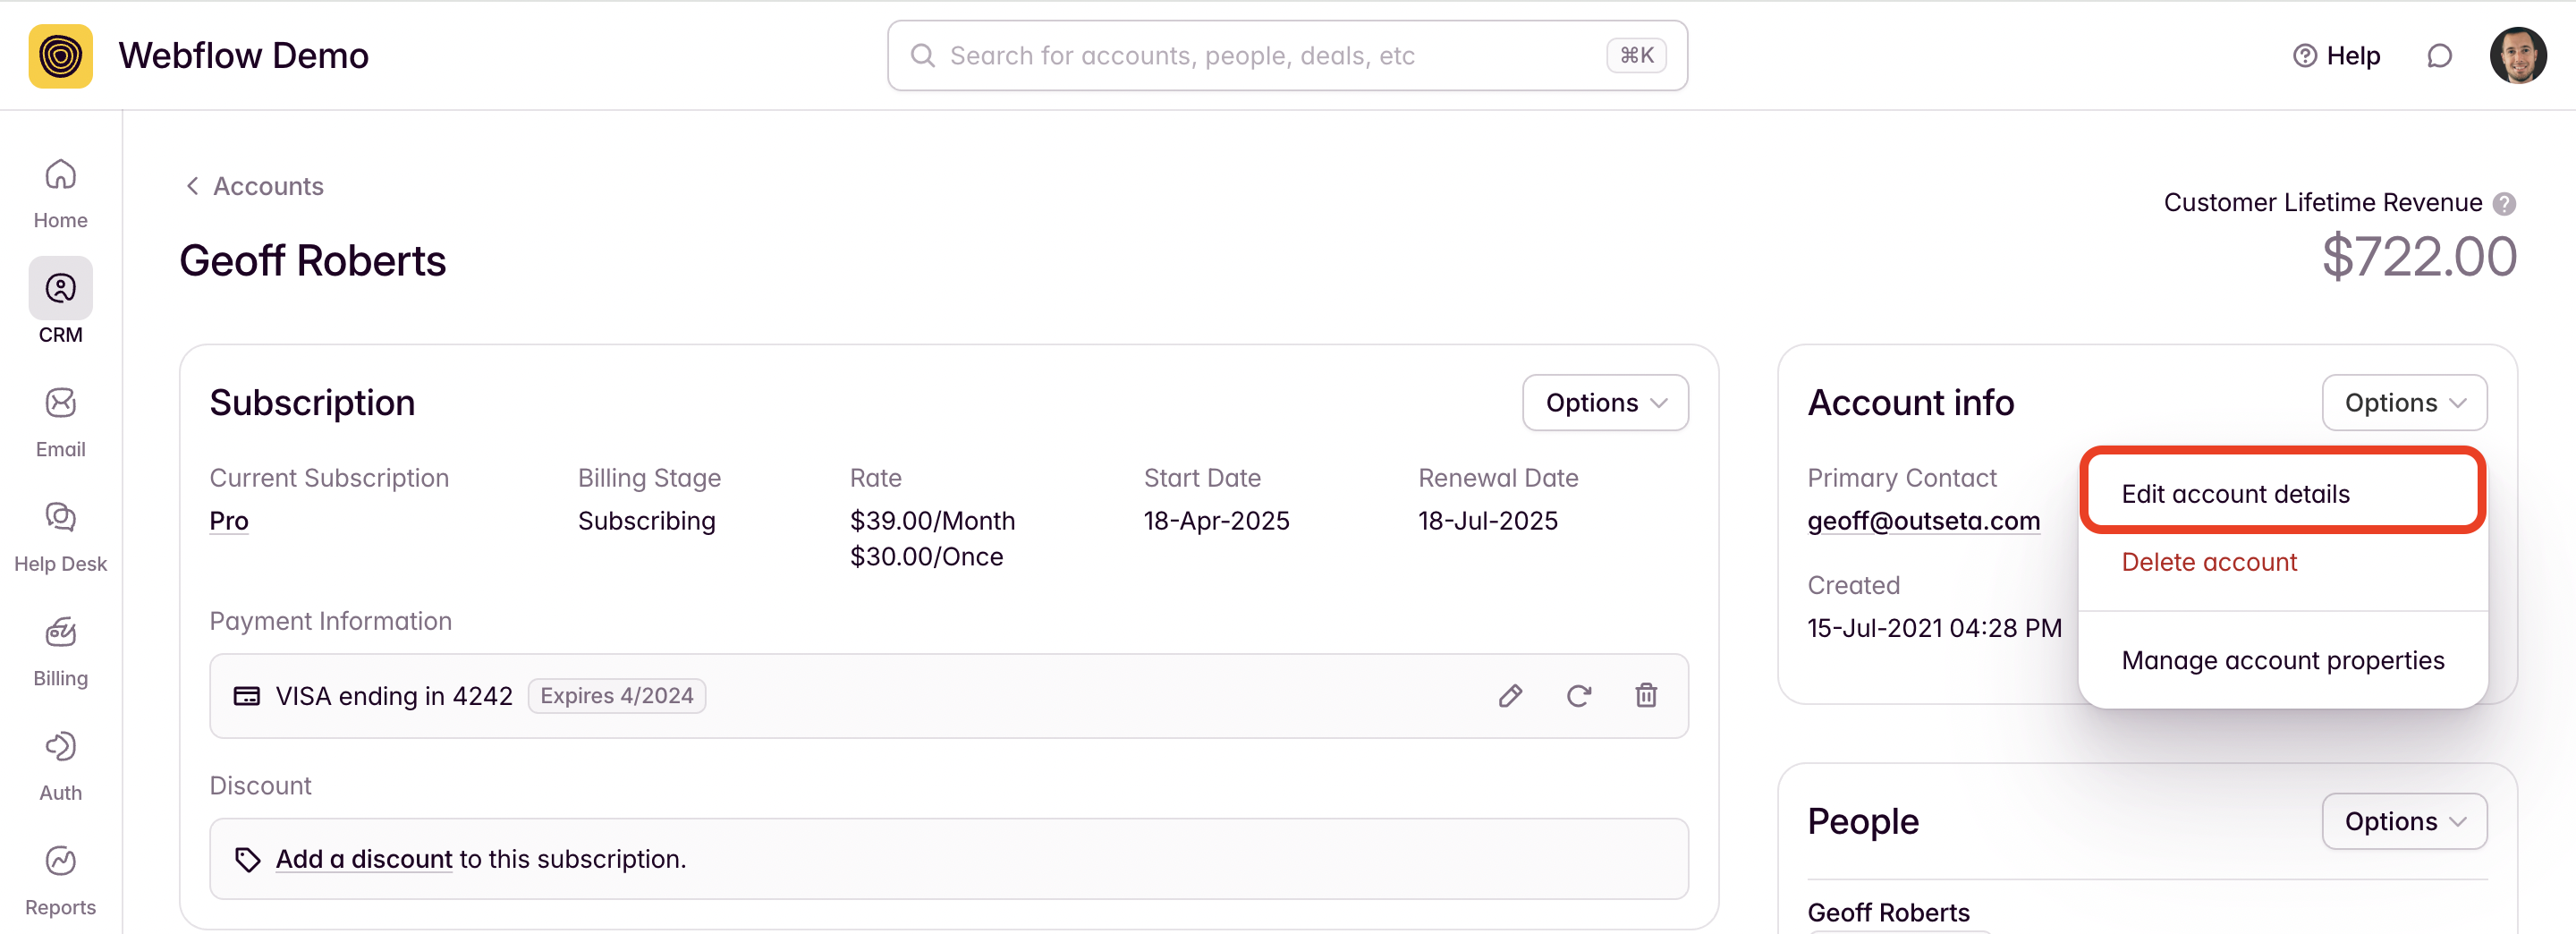Choose Edit account details from menu
This screenshot has width=2576, height=934.
(x=2283, y=494)
